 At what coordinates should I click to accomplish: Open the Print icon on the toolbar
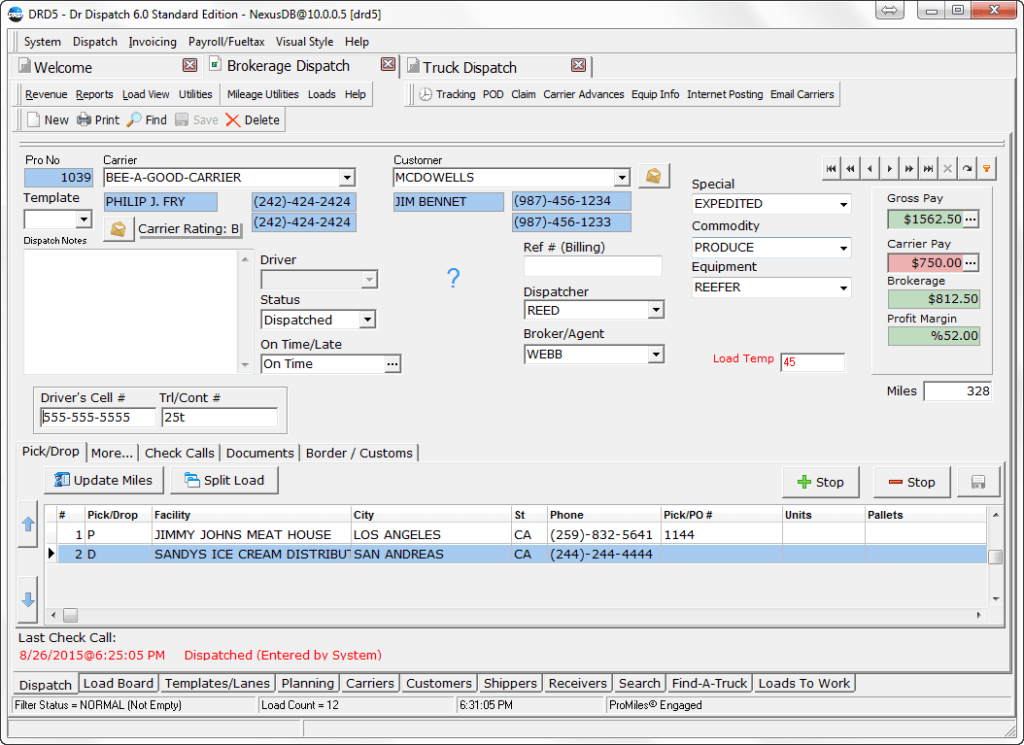pyautogui.click(x=97, y=119)
